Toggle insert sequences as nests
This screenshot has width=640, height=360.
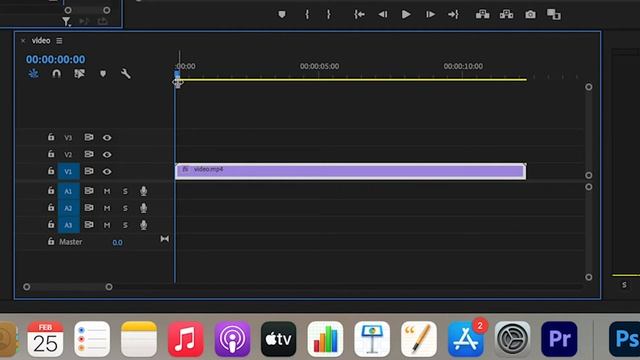[x=33, y=73]
